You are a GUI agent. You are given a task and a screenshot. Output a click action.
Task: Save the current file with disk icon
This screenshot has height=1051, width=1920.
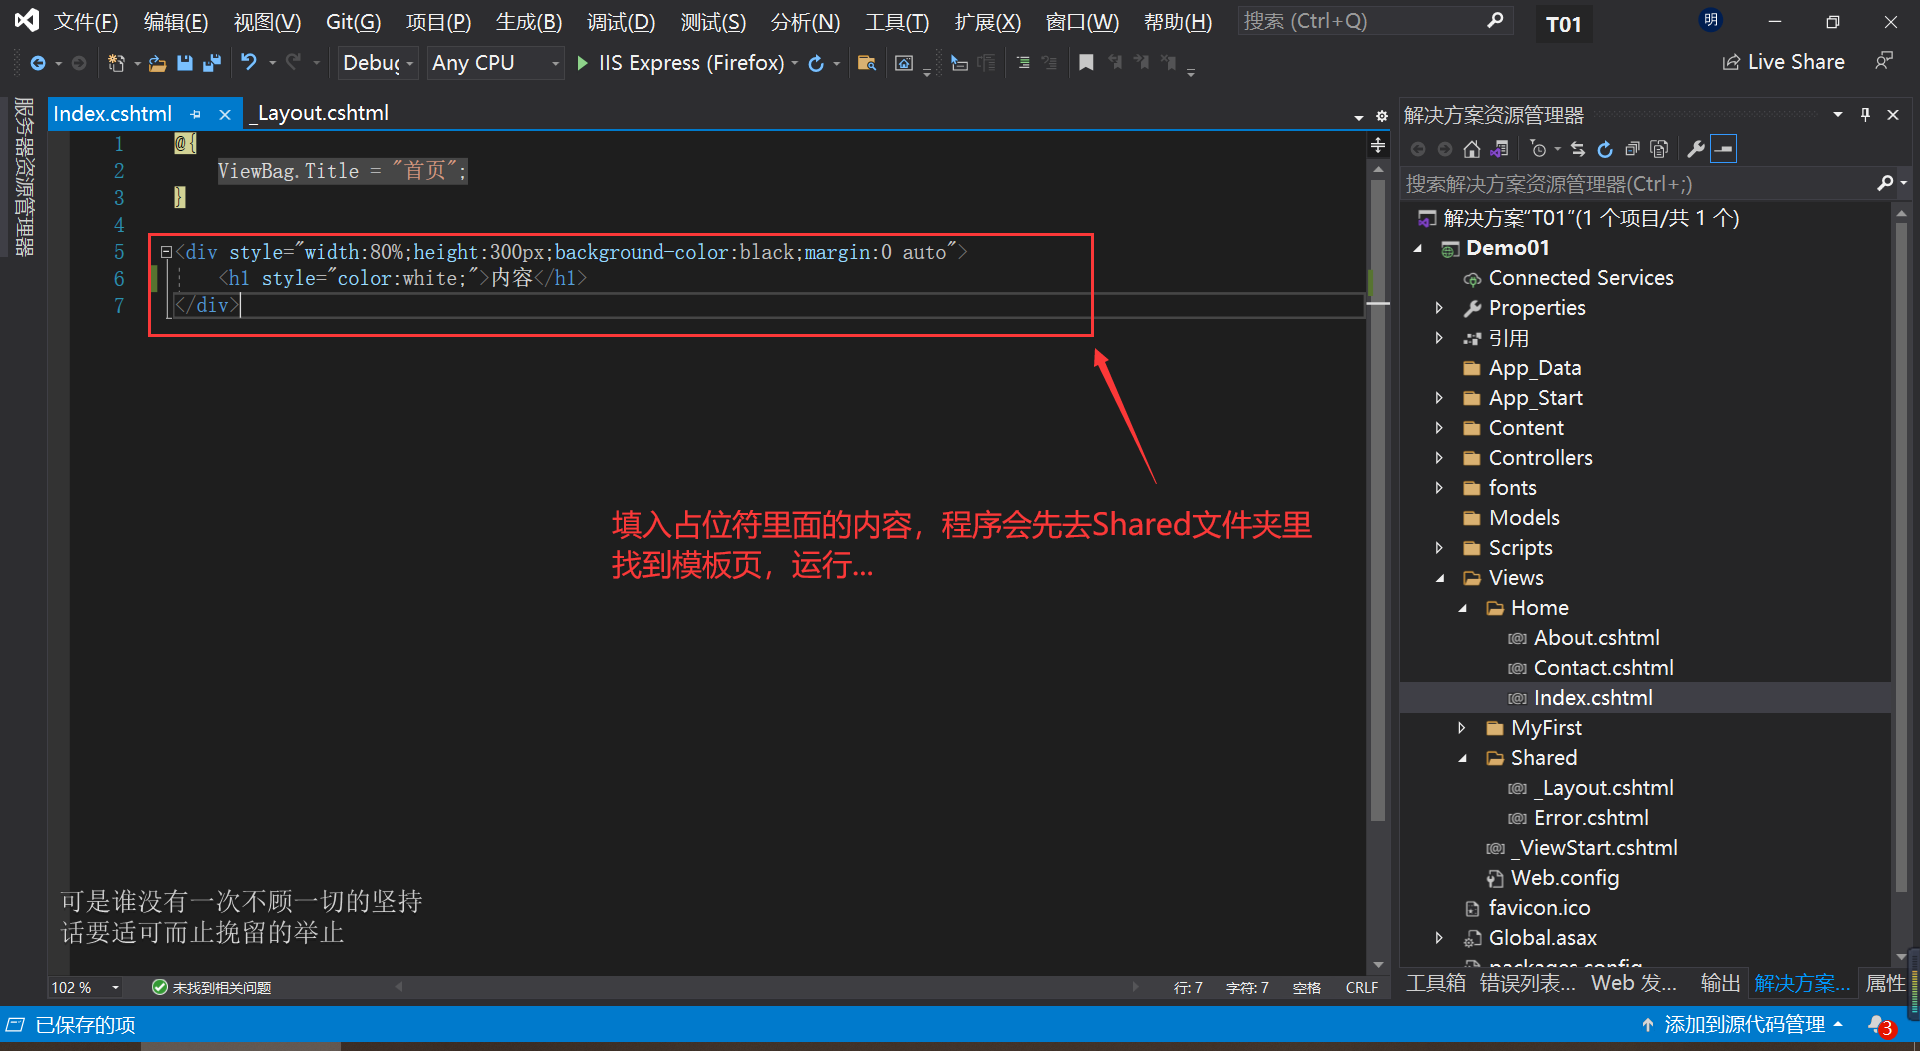click(x=185, y=63)
